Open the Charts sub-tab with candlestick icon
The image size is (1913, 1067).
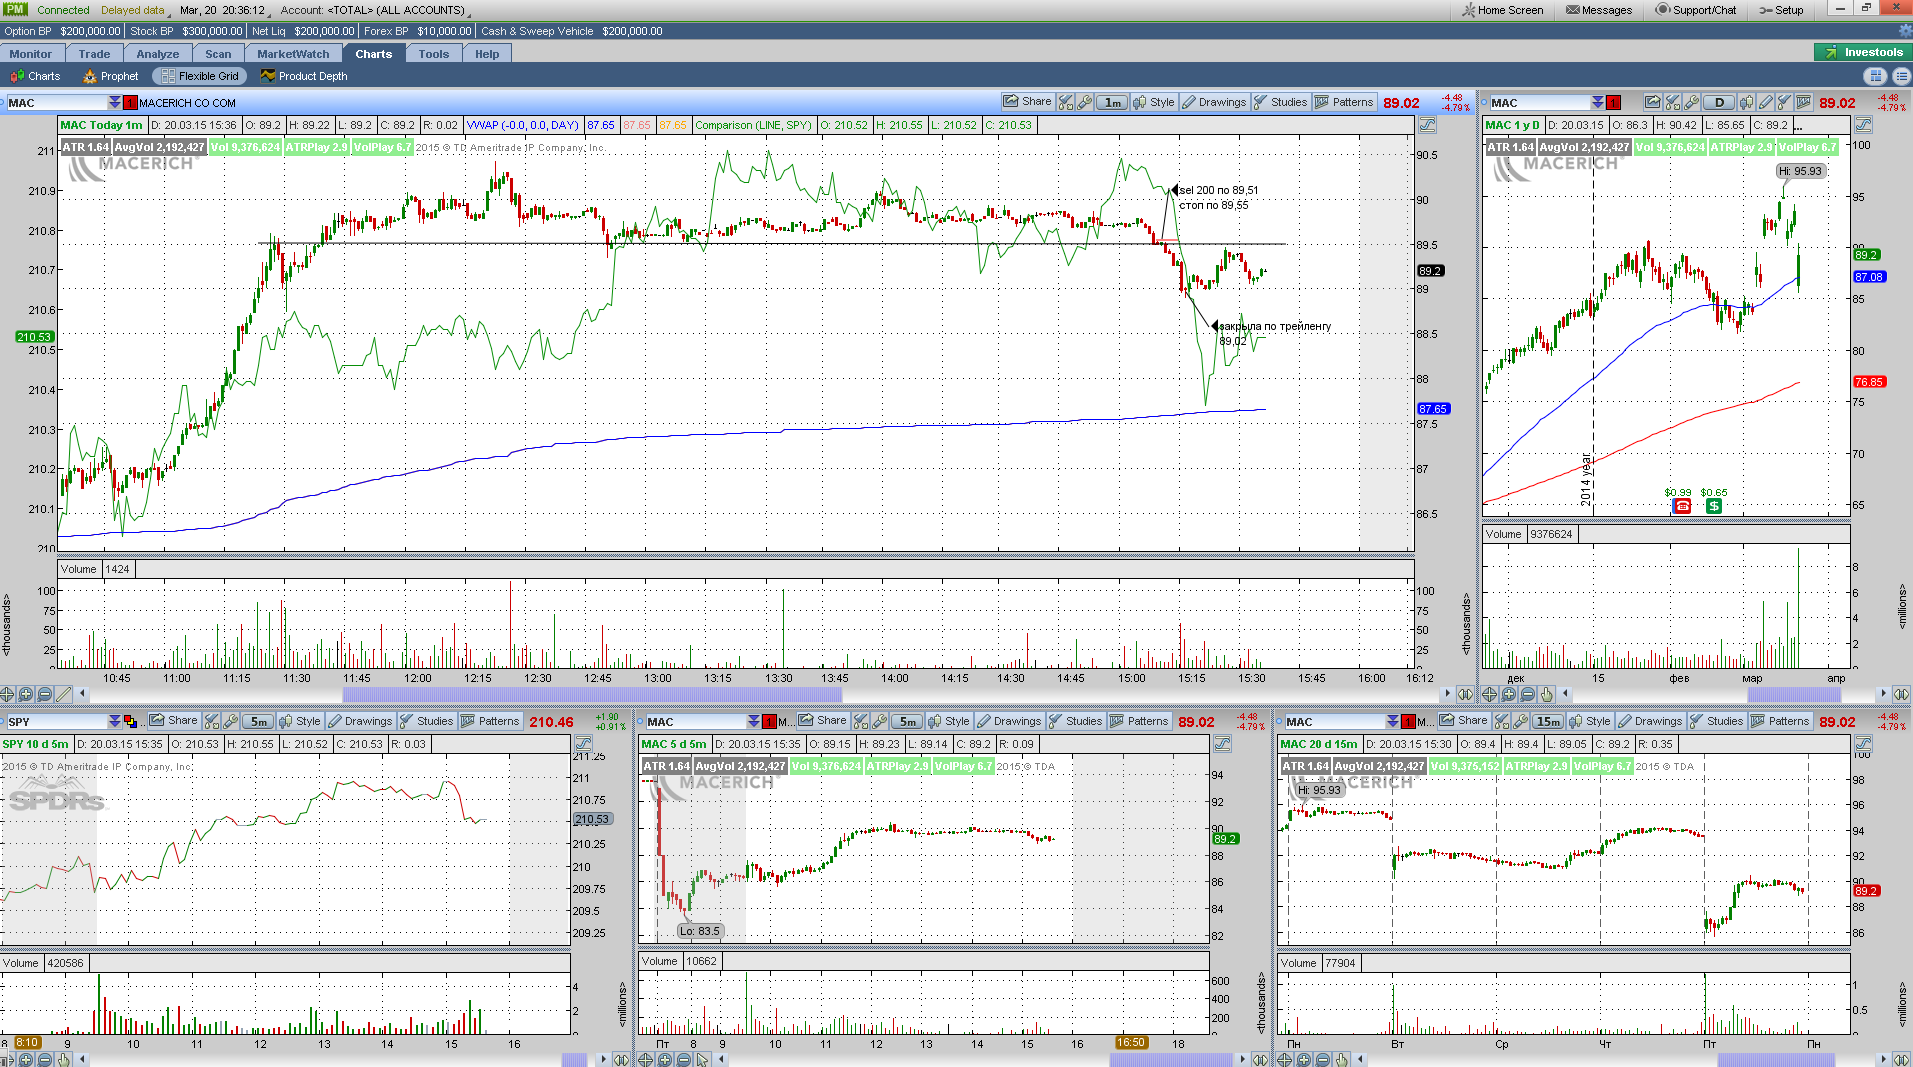coord(35,76)
